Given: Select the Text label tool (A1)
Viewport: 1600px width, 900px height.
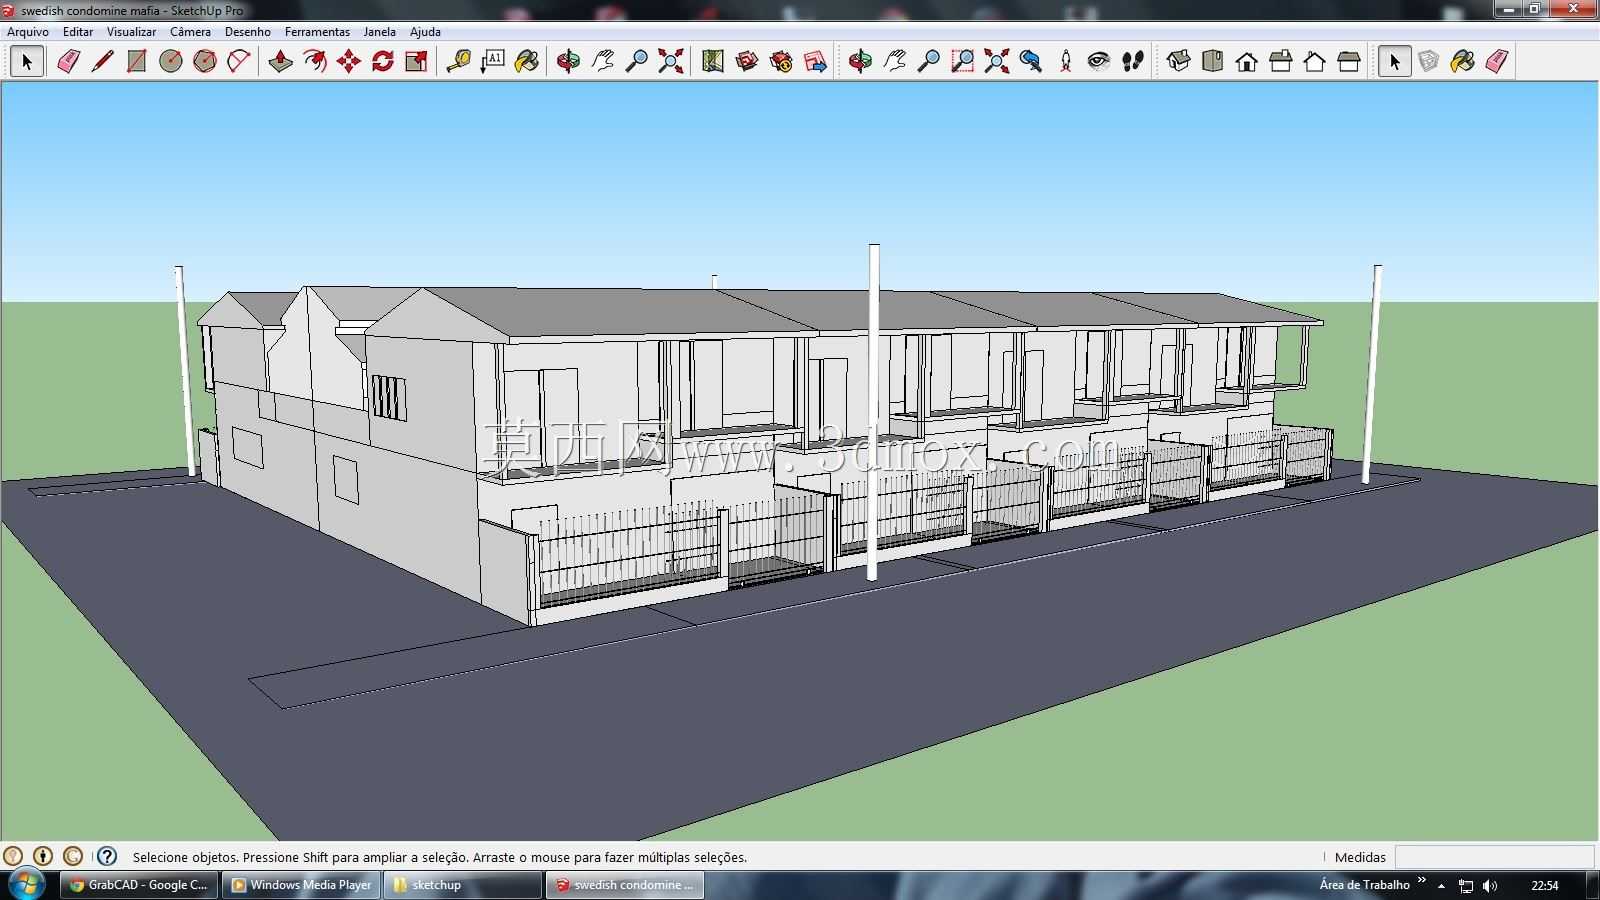Looking at the screenshot, I should [492, 61].
